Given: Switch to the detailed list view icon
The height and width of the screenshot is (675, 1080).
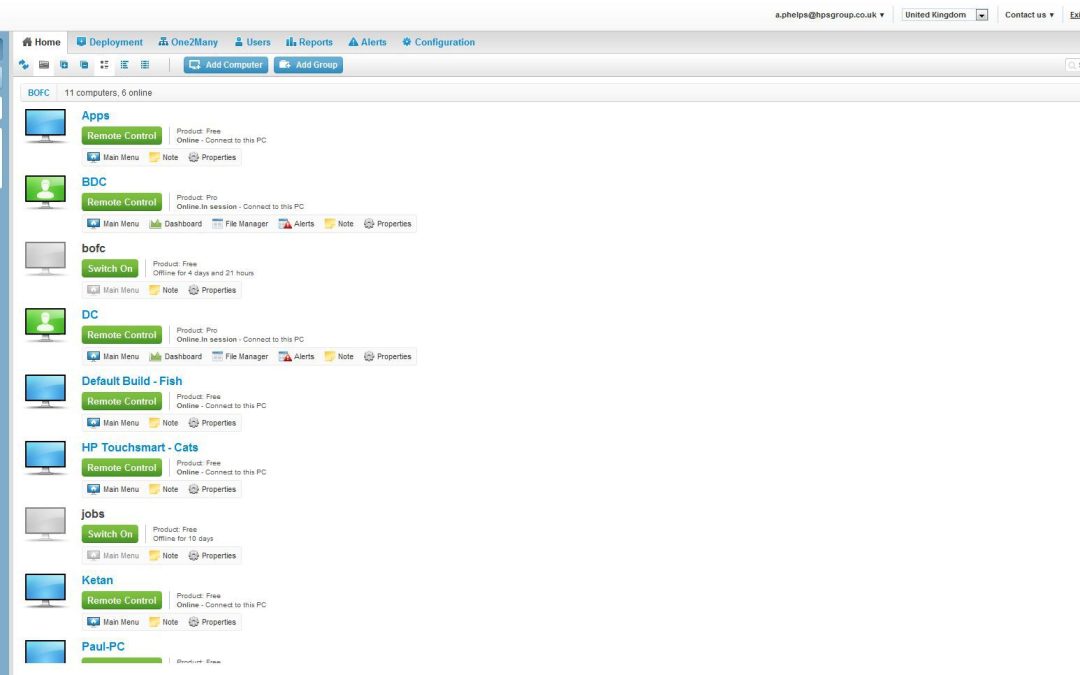Looking at the screenshot, I should [125, 65].
